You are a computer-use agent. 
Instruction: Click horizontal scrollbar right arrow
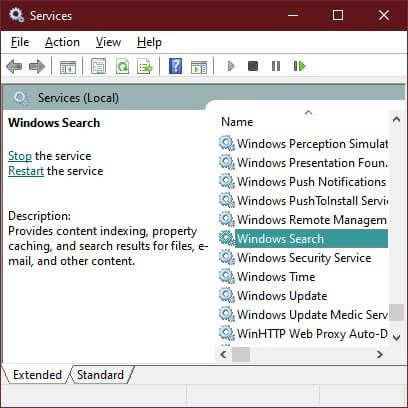point(380,354)
